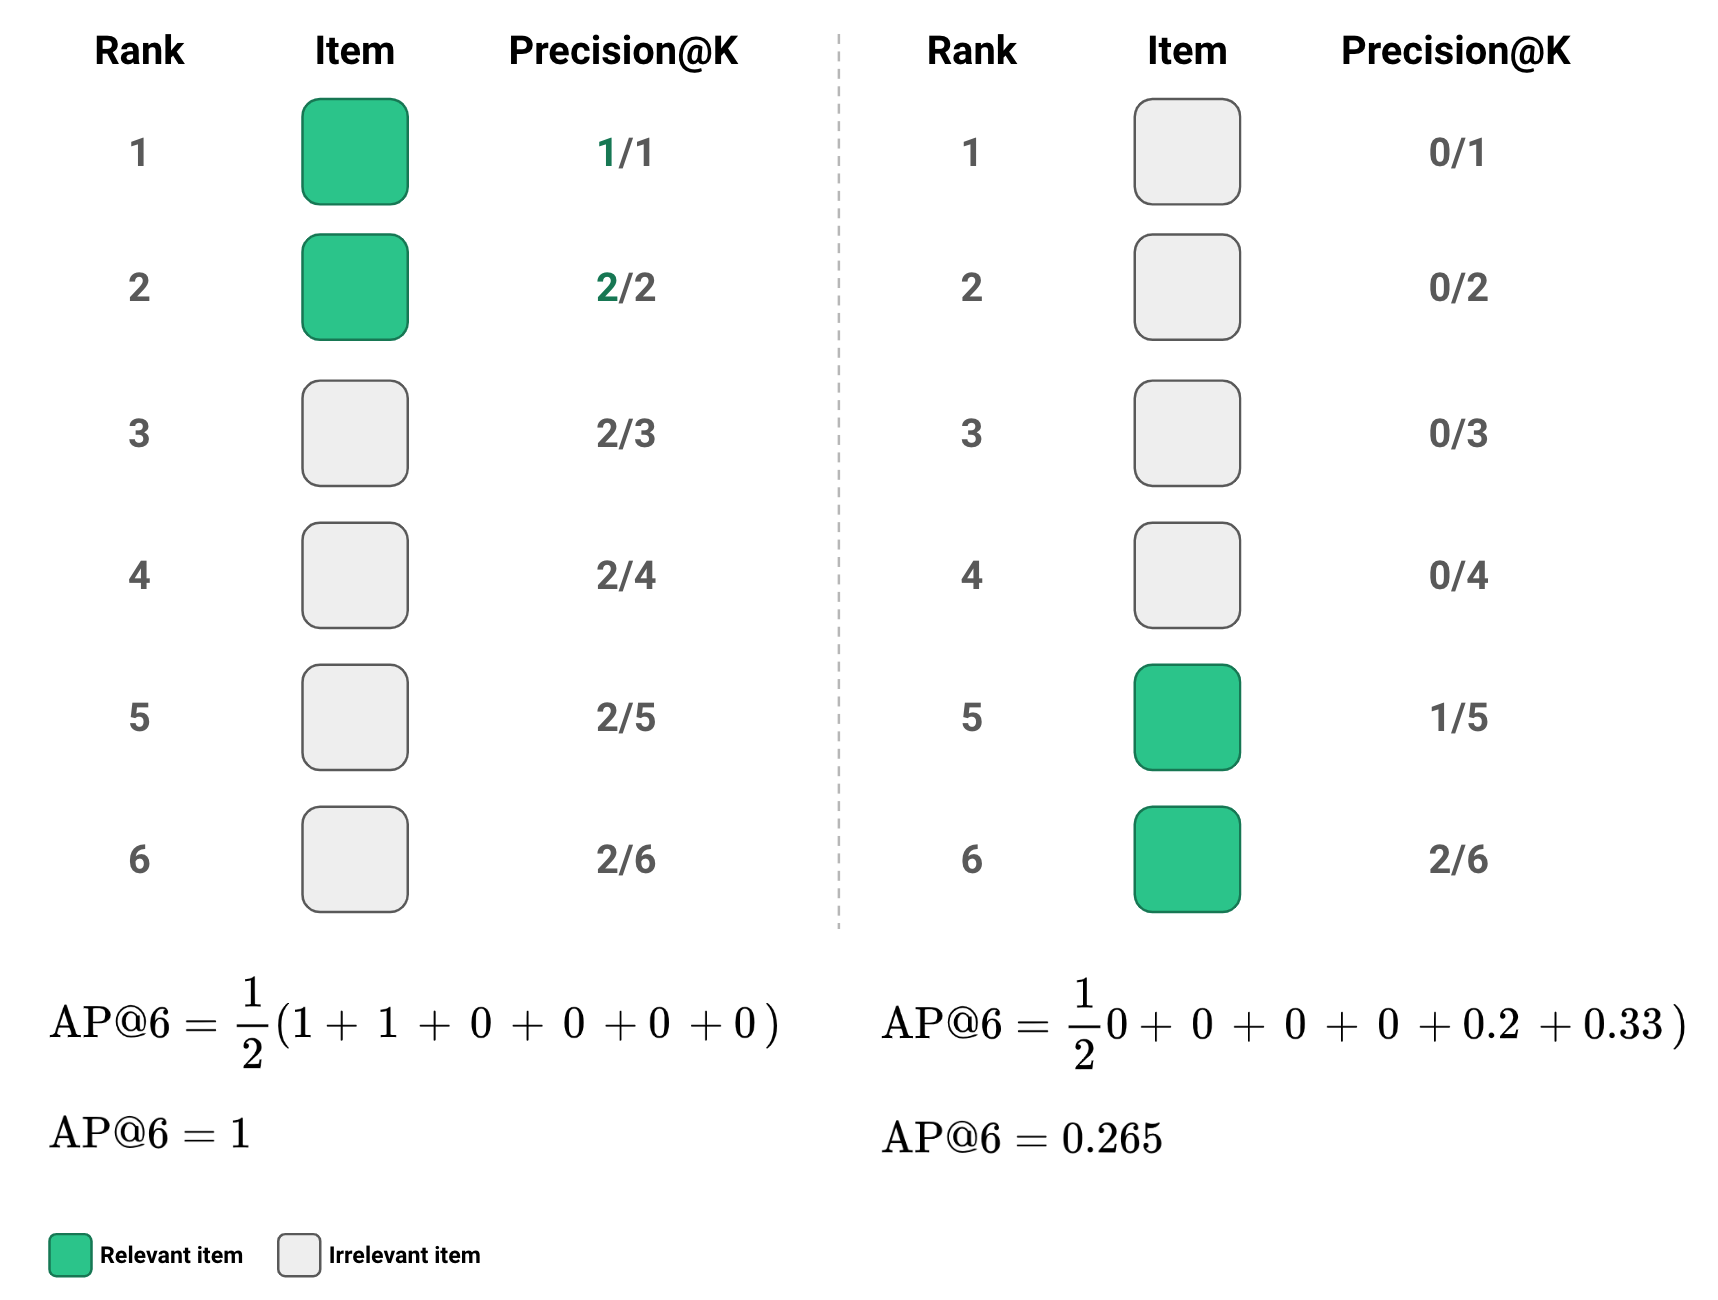Click the right ranking's rank 1 gray item
This screenshot has height=1300, width=1718.
[1187, 152]
